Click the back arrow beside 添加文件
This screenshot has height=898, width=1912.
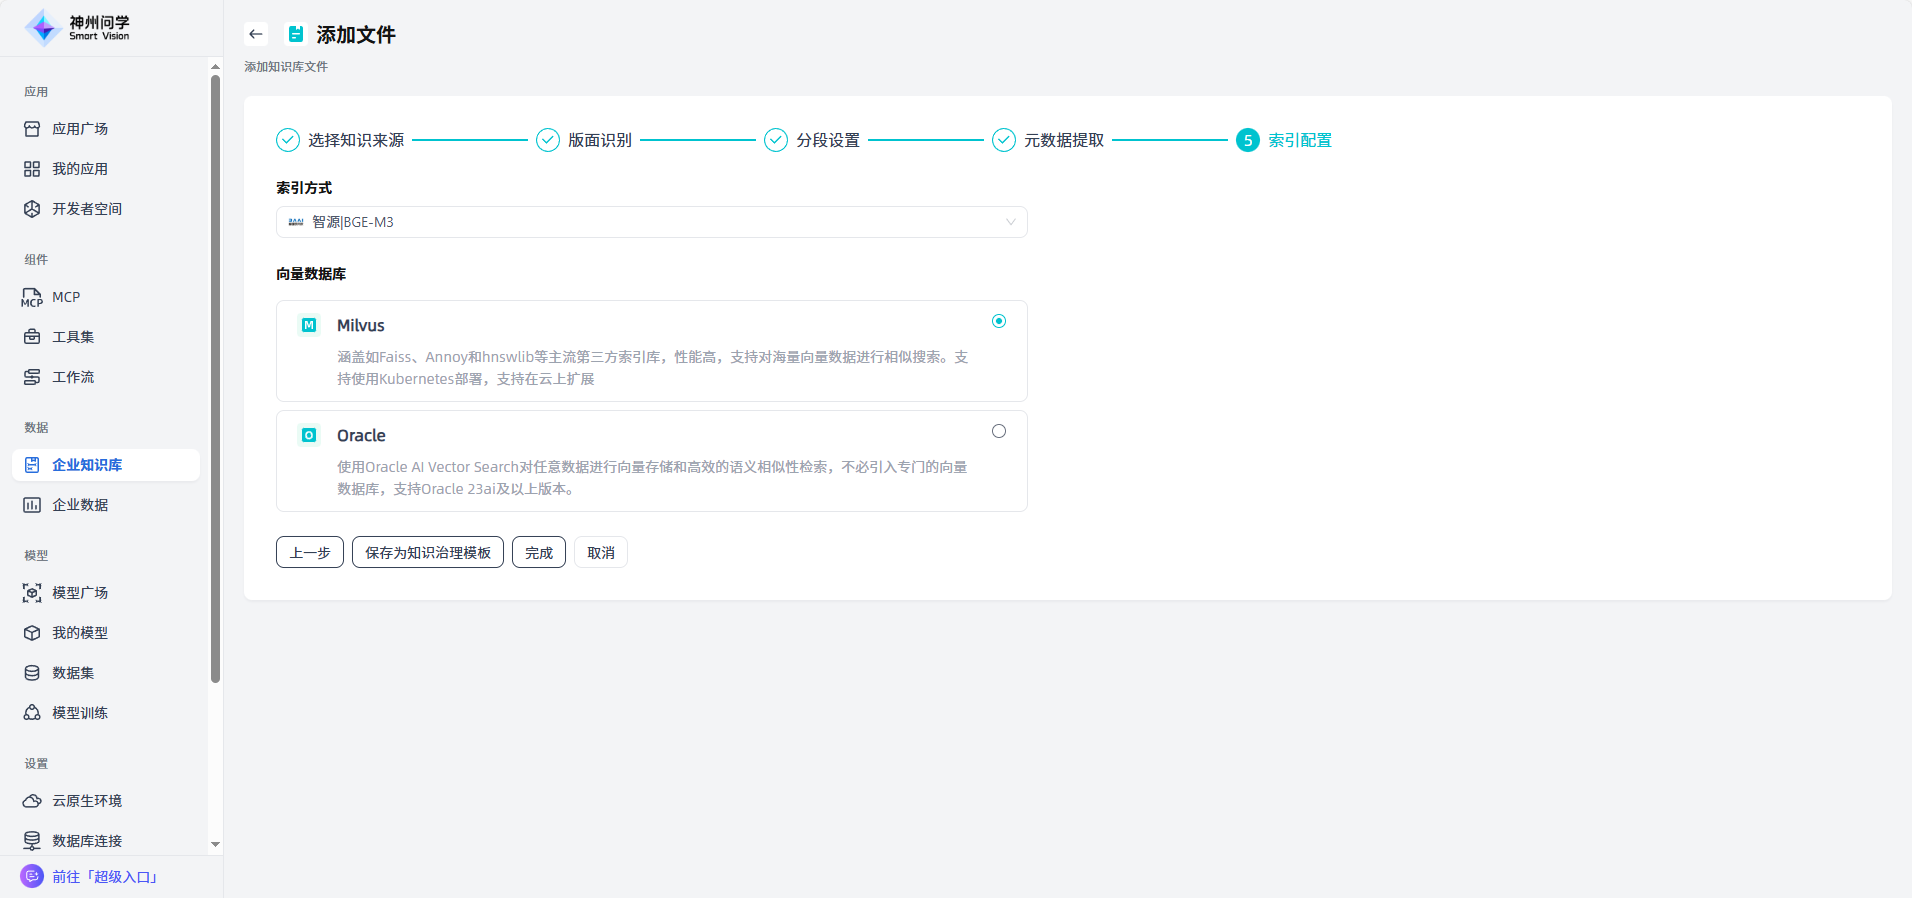256,34
